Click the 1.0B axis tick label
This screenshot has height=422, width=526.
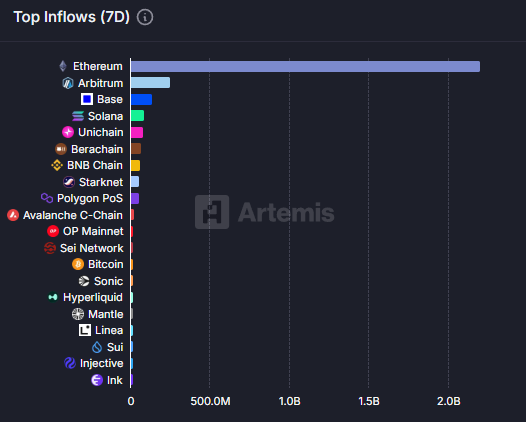click(x=290, y=401)
